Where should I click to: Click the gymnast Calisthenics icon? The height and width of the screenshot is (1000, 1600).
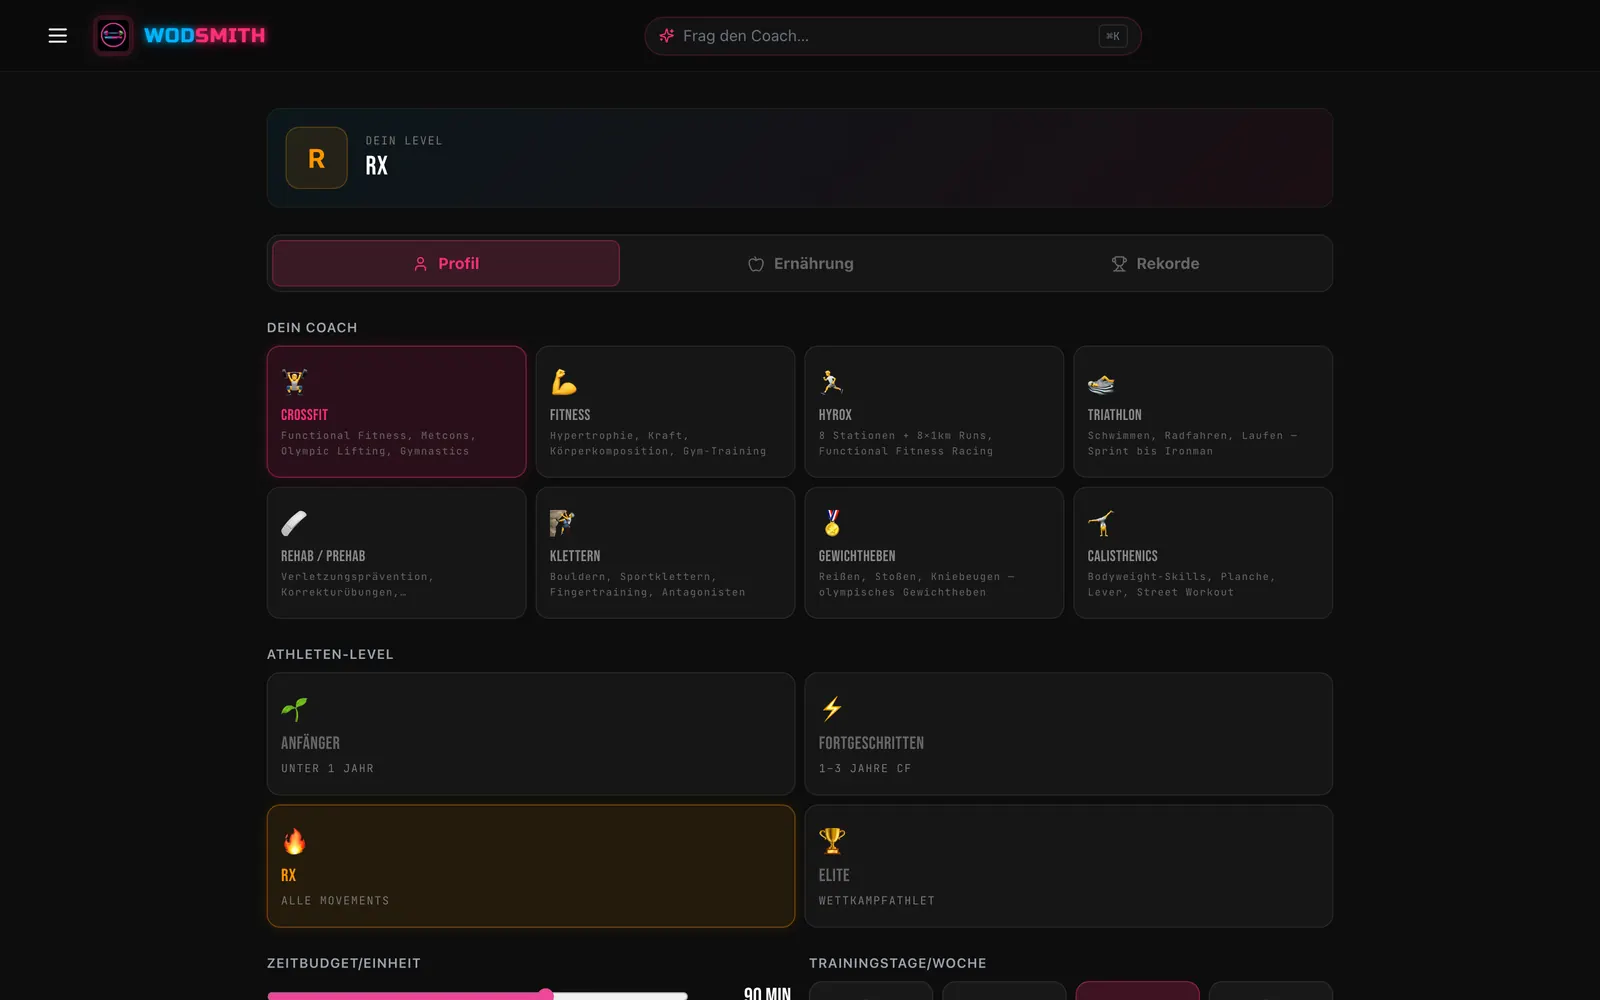(x=1101, y=523)
